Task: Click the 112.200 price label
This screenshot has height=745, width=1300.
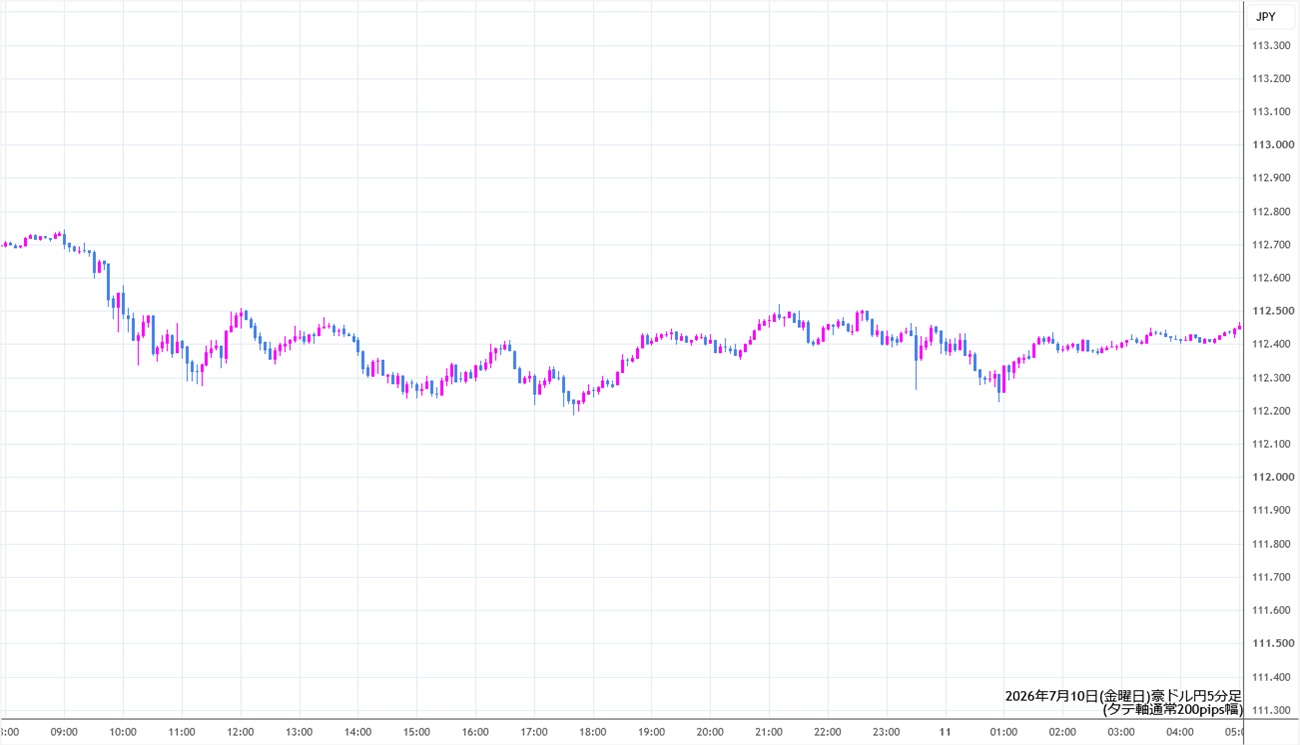Action: coord(1270,411)
